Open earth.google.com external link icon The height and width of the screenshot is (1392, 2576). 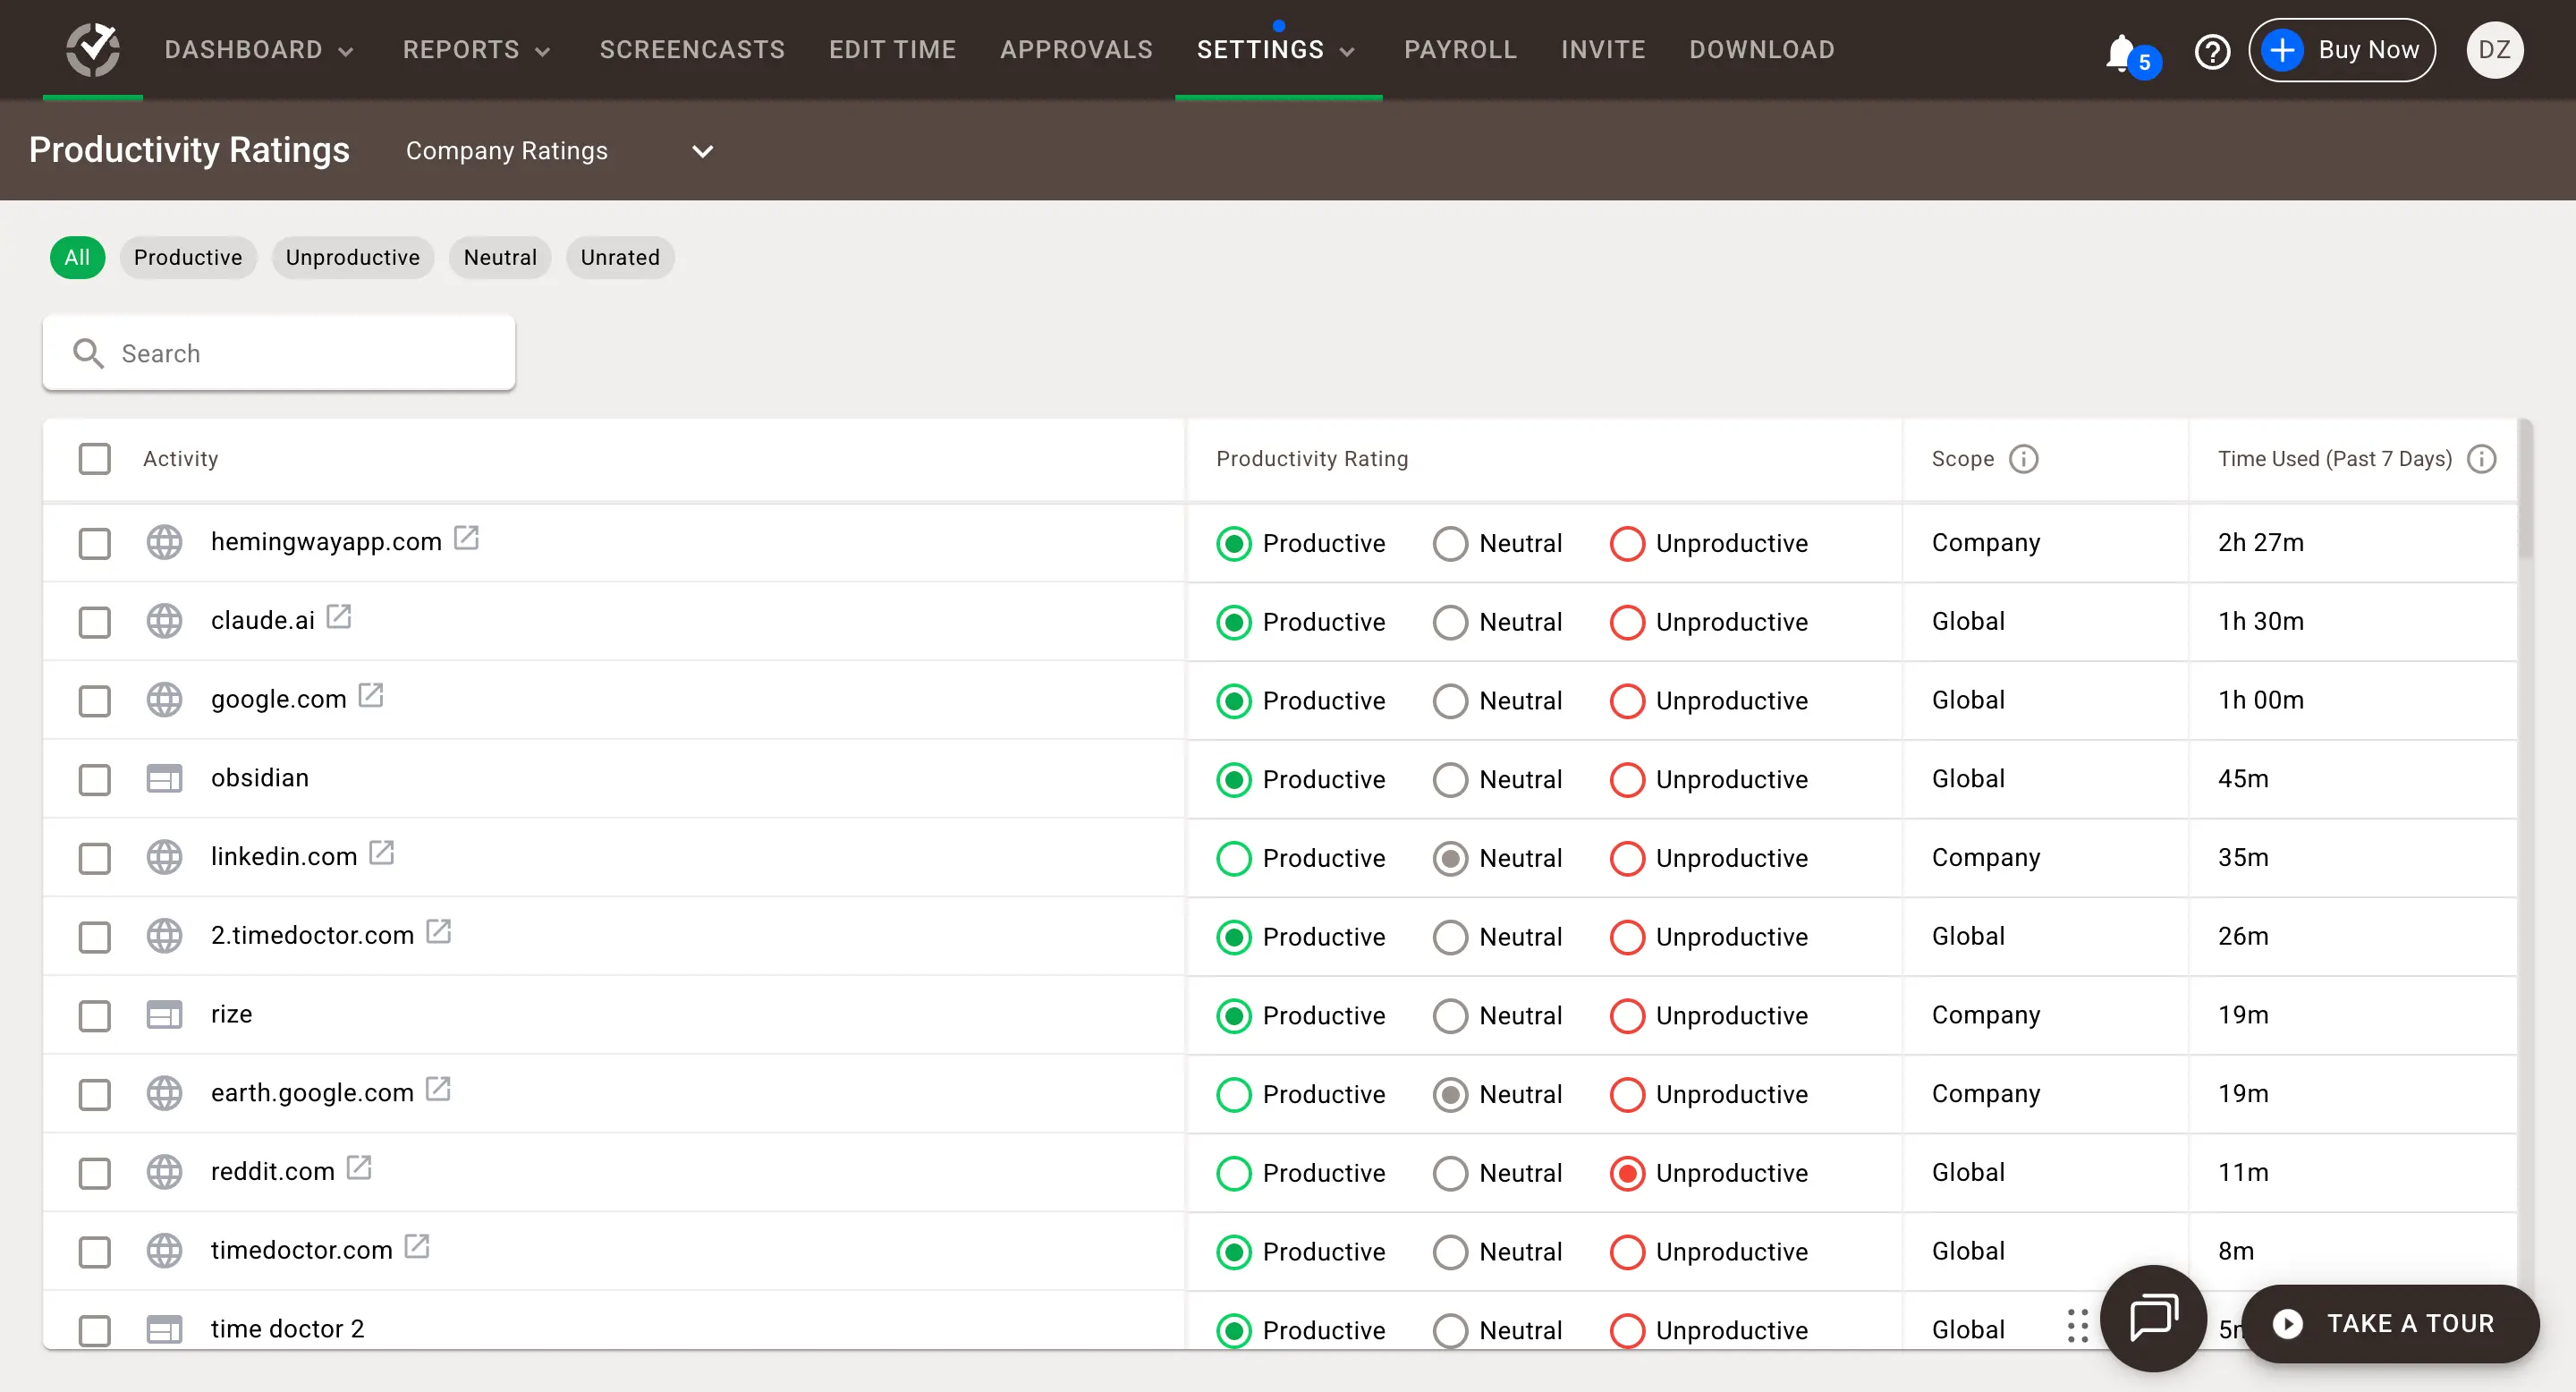pos(438,1089)
